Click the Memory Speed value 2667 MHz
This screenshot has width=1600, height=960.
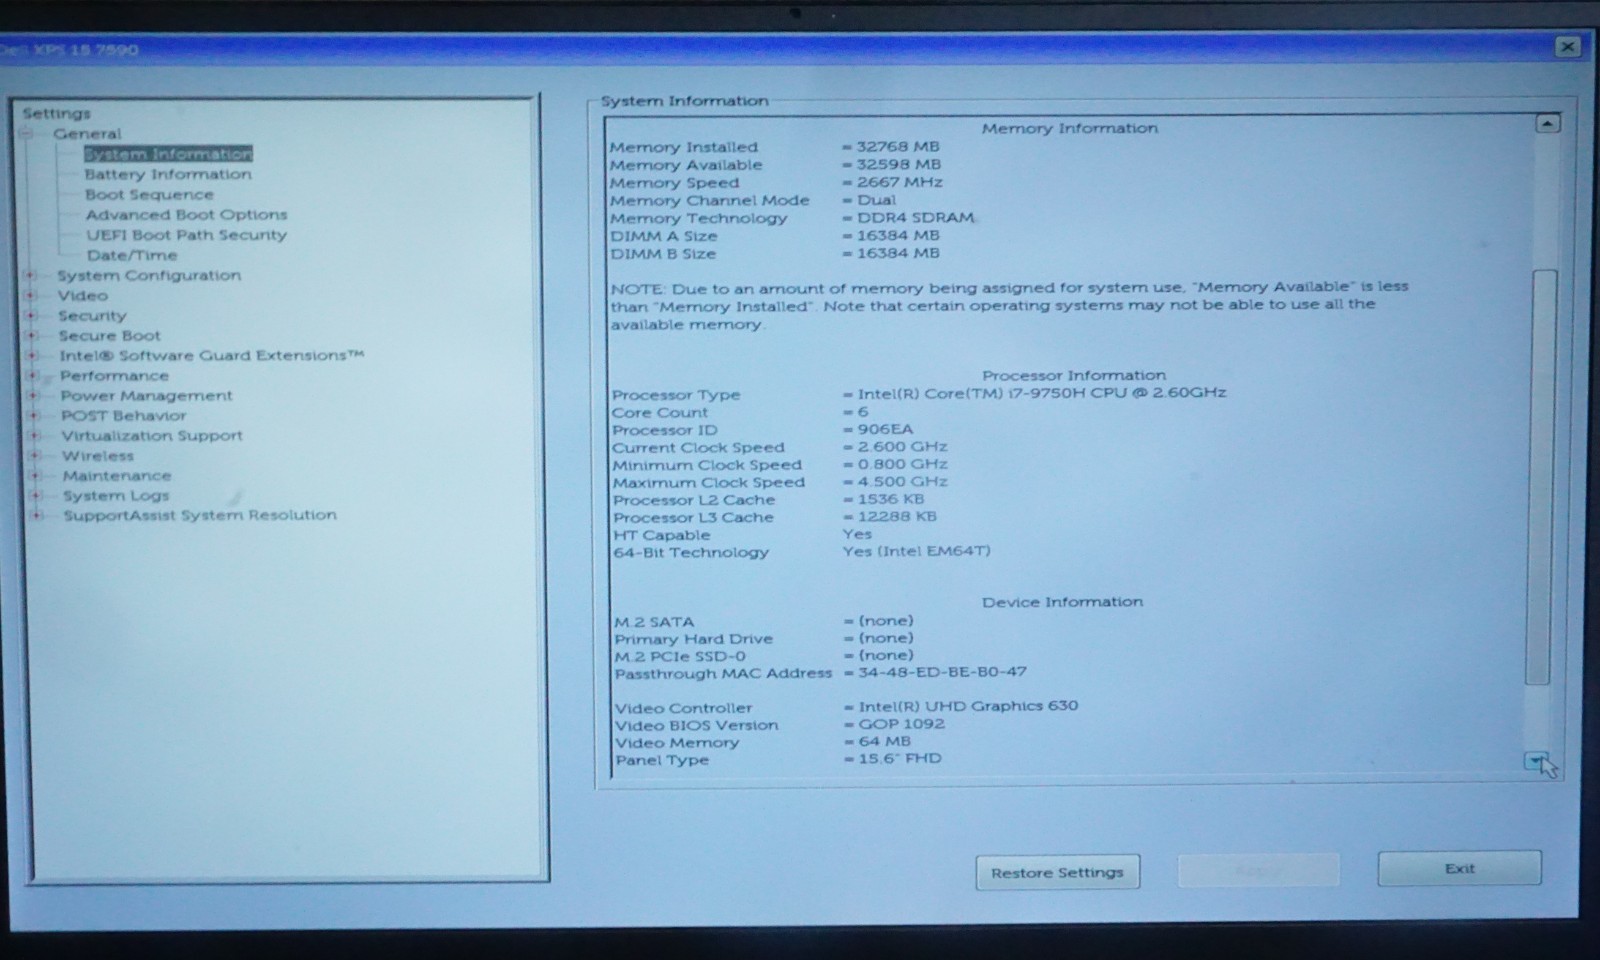tap(899, 182)
